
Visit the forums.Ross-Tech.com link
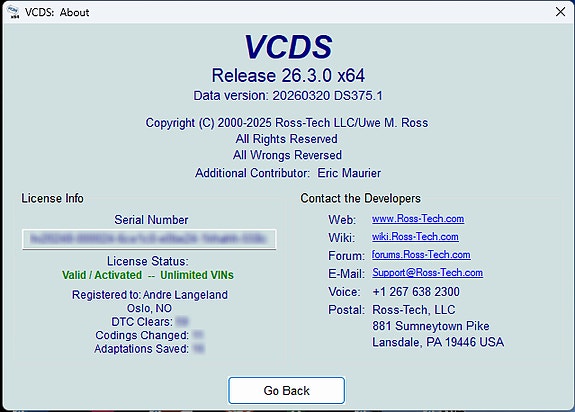coord(421,255)
